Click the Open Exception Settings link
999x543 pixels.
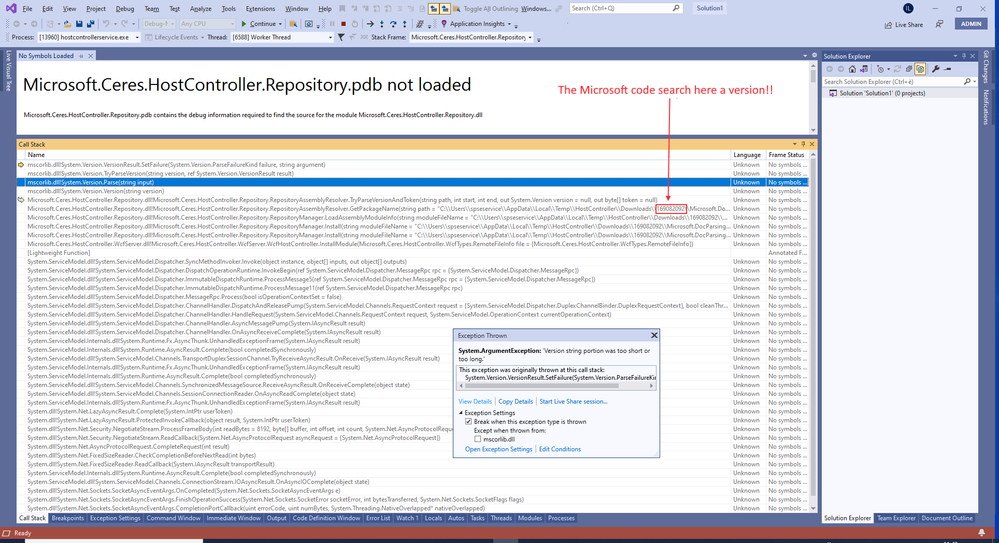click(498, 449)
